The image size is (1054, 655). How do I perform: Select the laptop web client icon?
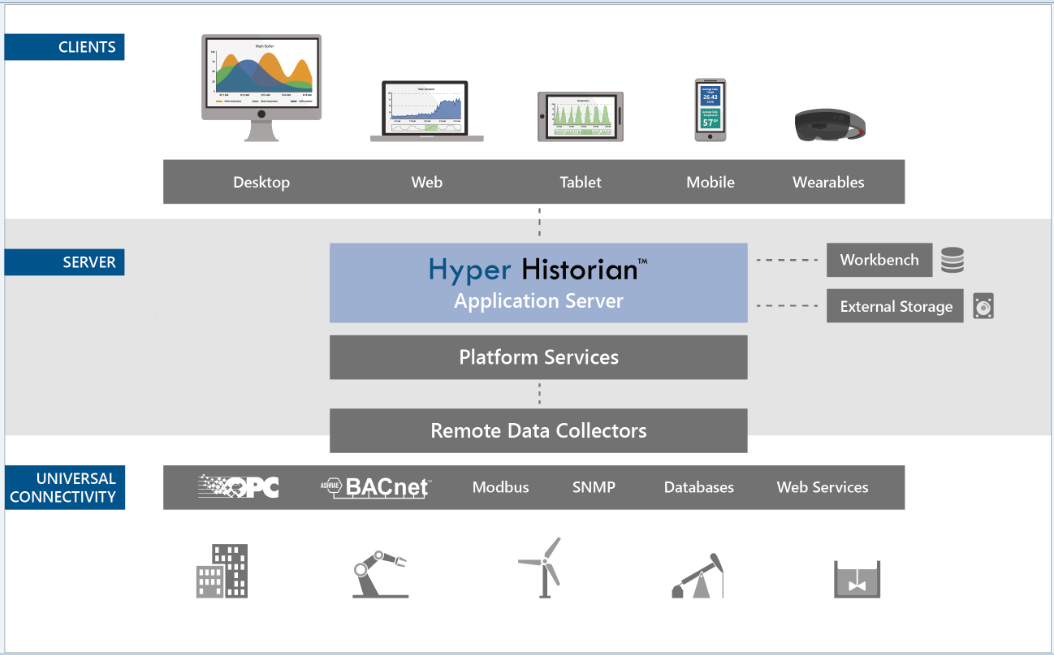[x=427, y=111]
